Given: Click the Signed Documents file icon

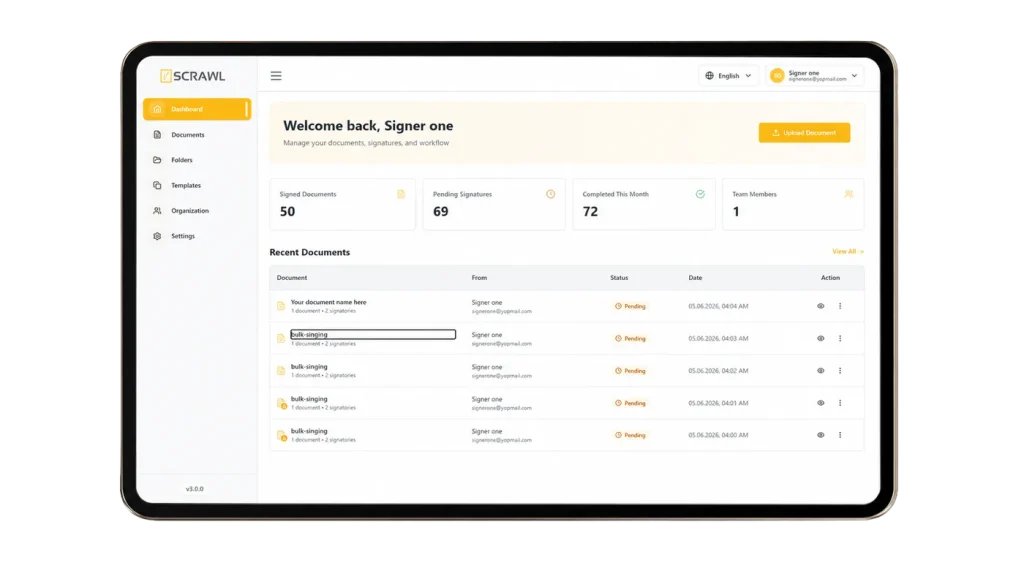Looking at the screenshot, I should pyautogui.click(x=401, y=194).
